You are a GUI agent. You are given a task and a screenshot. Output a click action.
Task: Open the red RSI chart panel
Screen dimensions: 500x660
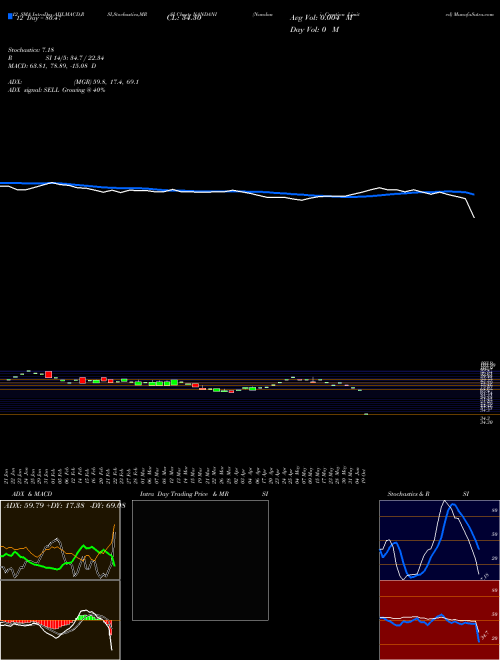point(439,620)
